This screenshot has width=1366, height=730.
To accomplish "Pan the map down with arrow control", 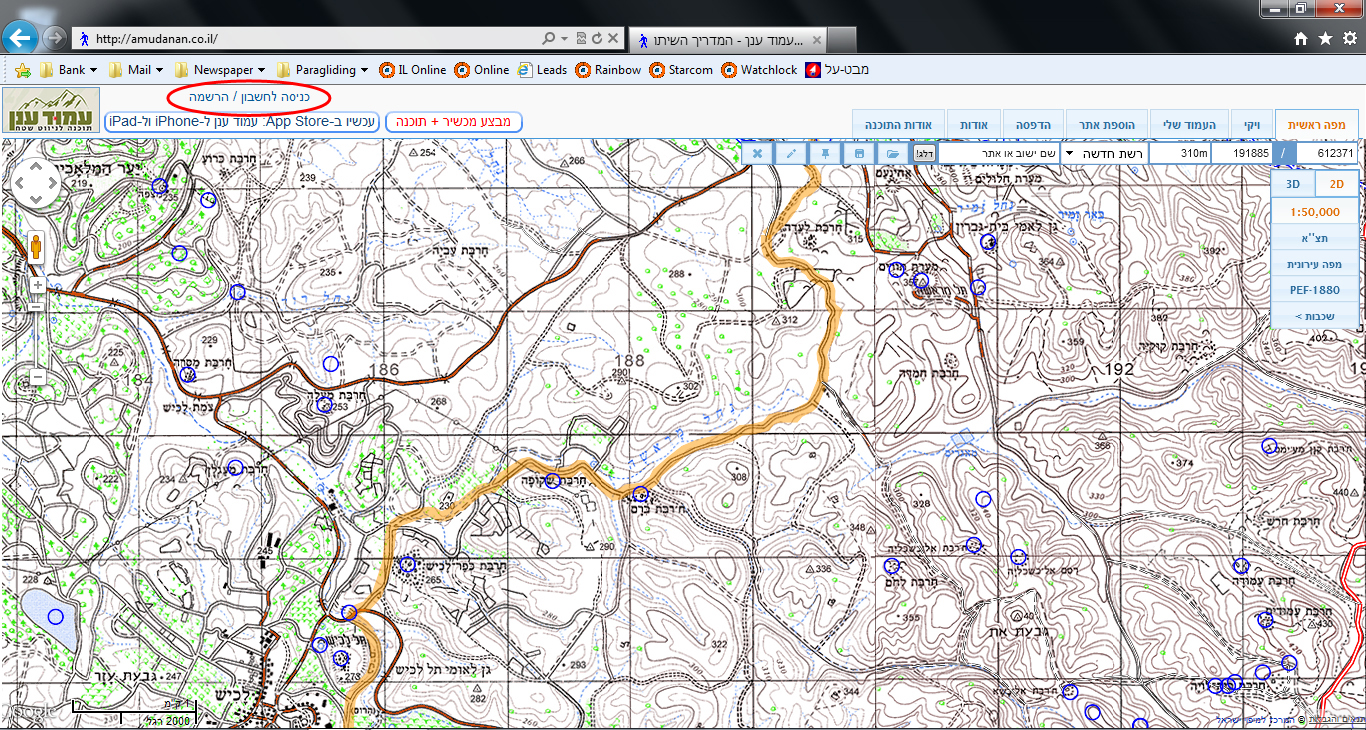I will (x=36, y=199).
